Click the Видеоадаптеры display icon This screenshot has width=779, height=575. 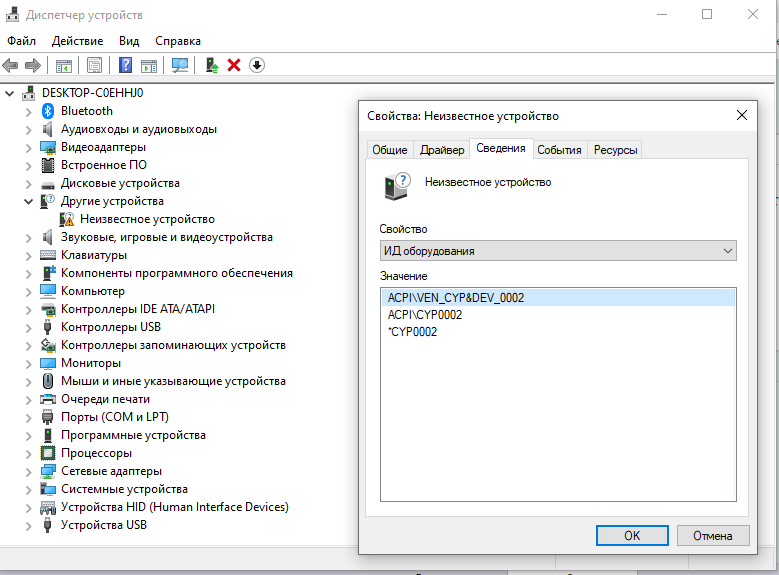click(48, 147)
